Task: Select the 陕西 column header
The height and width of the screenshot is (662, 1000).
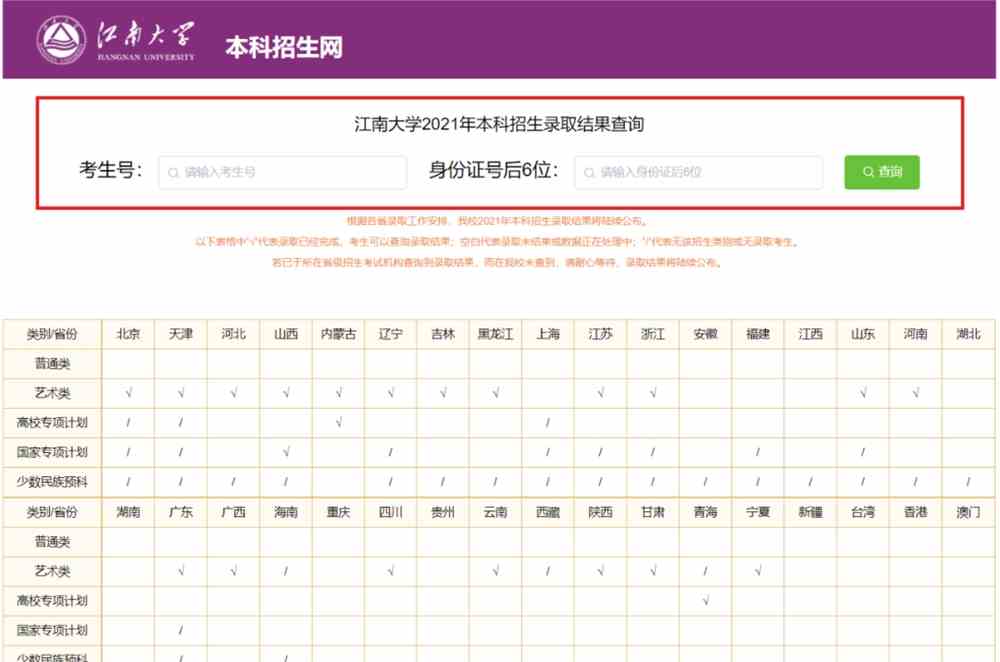Action: (x=600, y=511)
